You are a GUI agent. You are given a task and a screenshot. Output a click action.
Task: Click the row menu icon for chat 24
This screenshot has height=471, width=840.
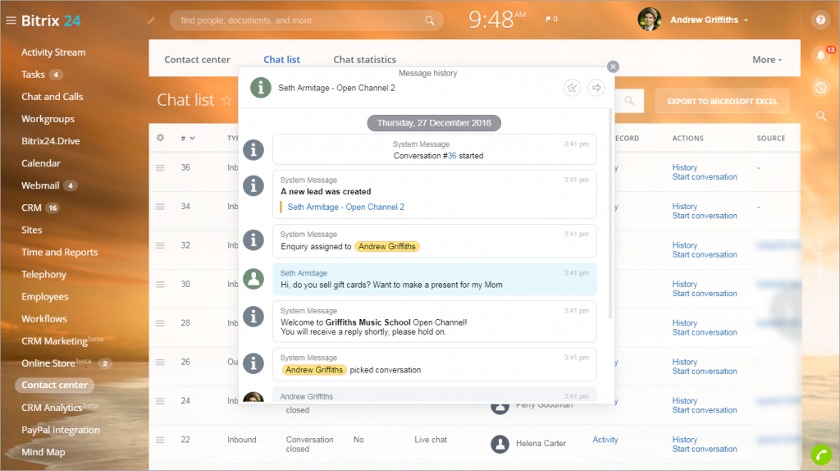pos(160,401)
